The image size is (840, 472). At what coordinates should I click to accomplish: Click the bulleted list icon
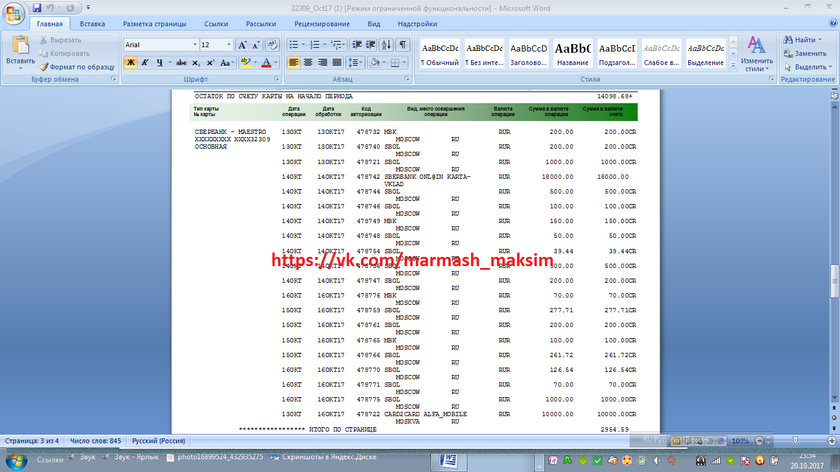click(294, 45)
